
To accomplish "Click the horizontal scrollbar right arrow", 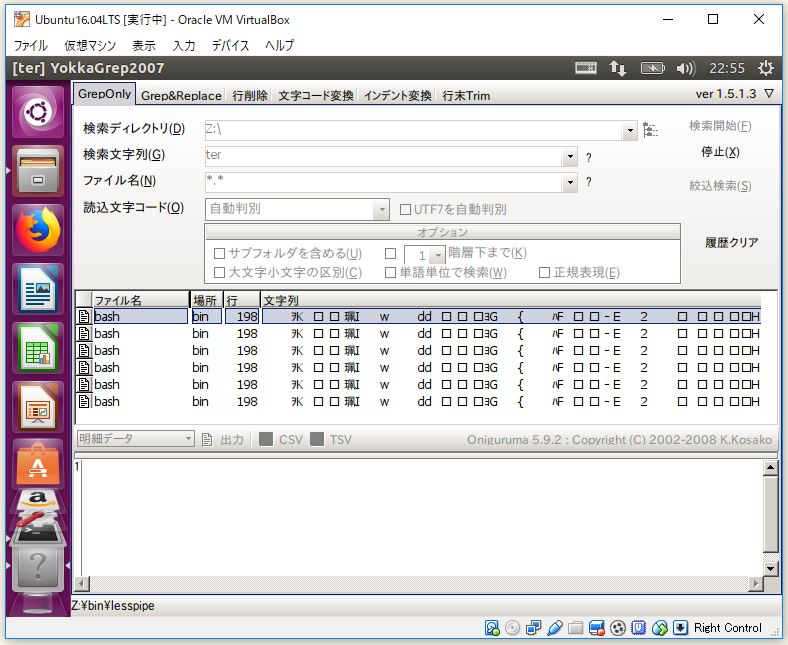I will tap(755, 584).
